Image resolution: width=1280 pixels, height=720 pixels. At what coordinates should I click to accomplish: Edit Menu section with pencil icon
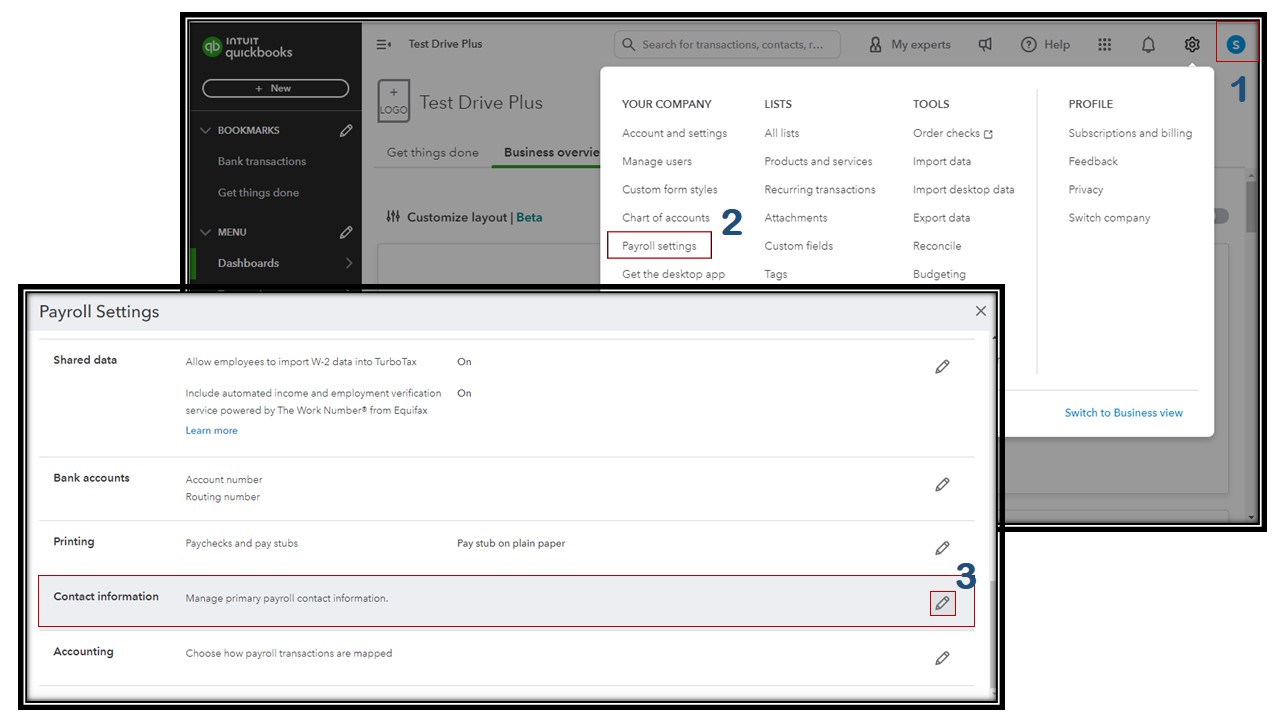[346, 232]
